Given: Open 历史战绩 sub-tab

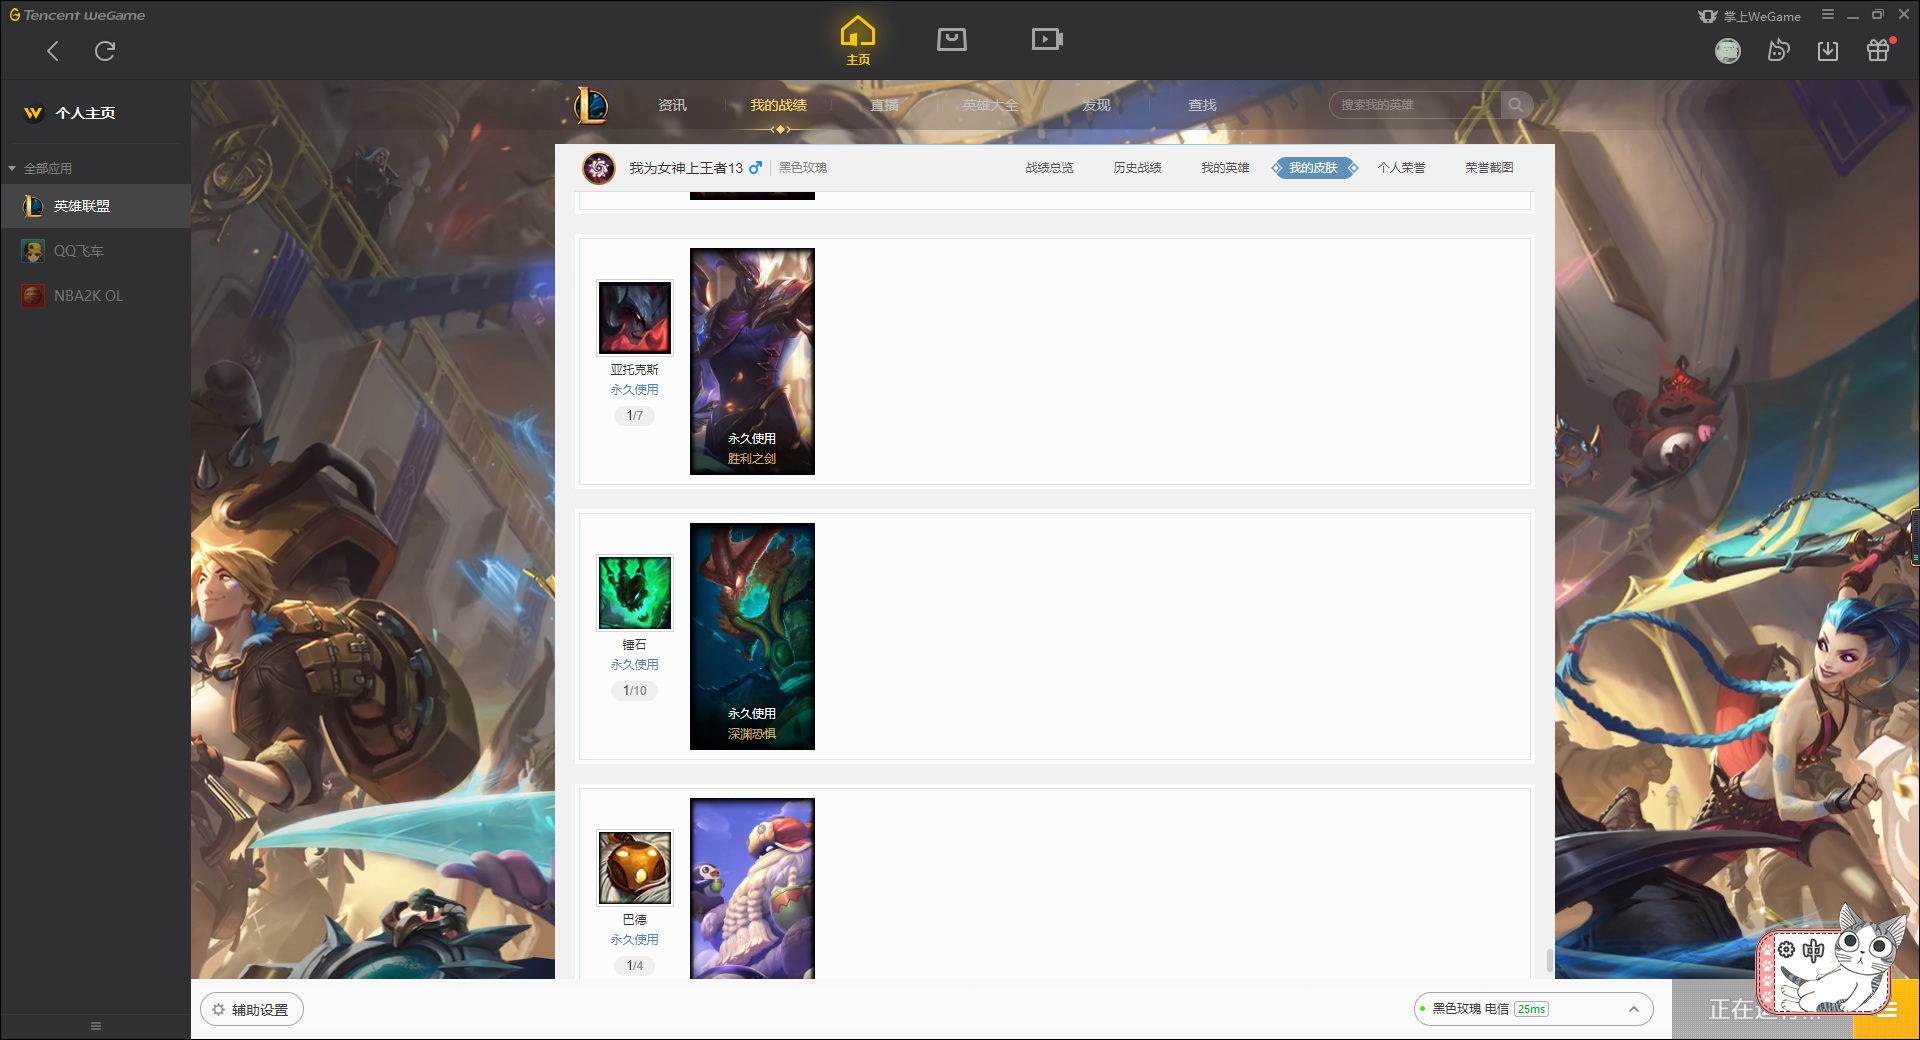Looking at the screenshot, I should (1137, 168).
